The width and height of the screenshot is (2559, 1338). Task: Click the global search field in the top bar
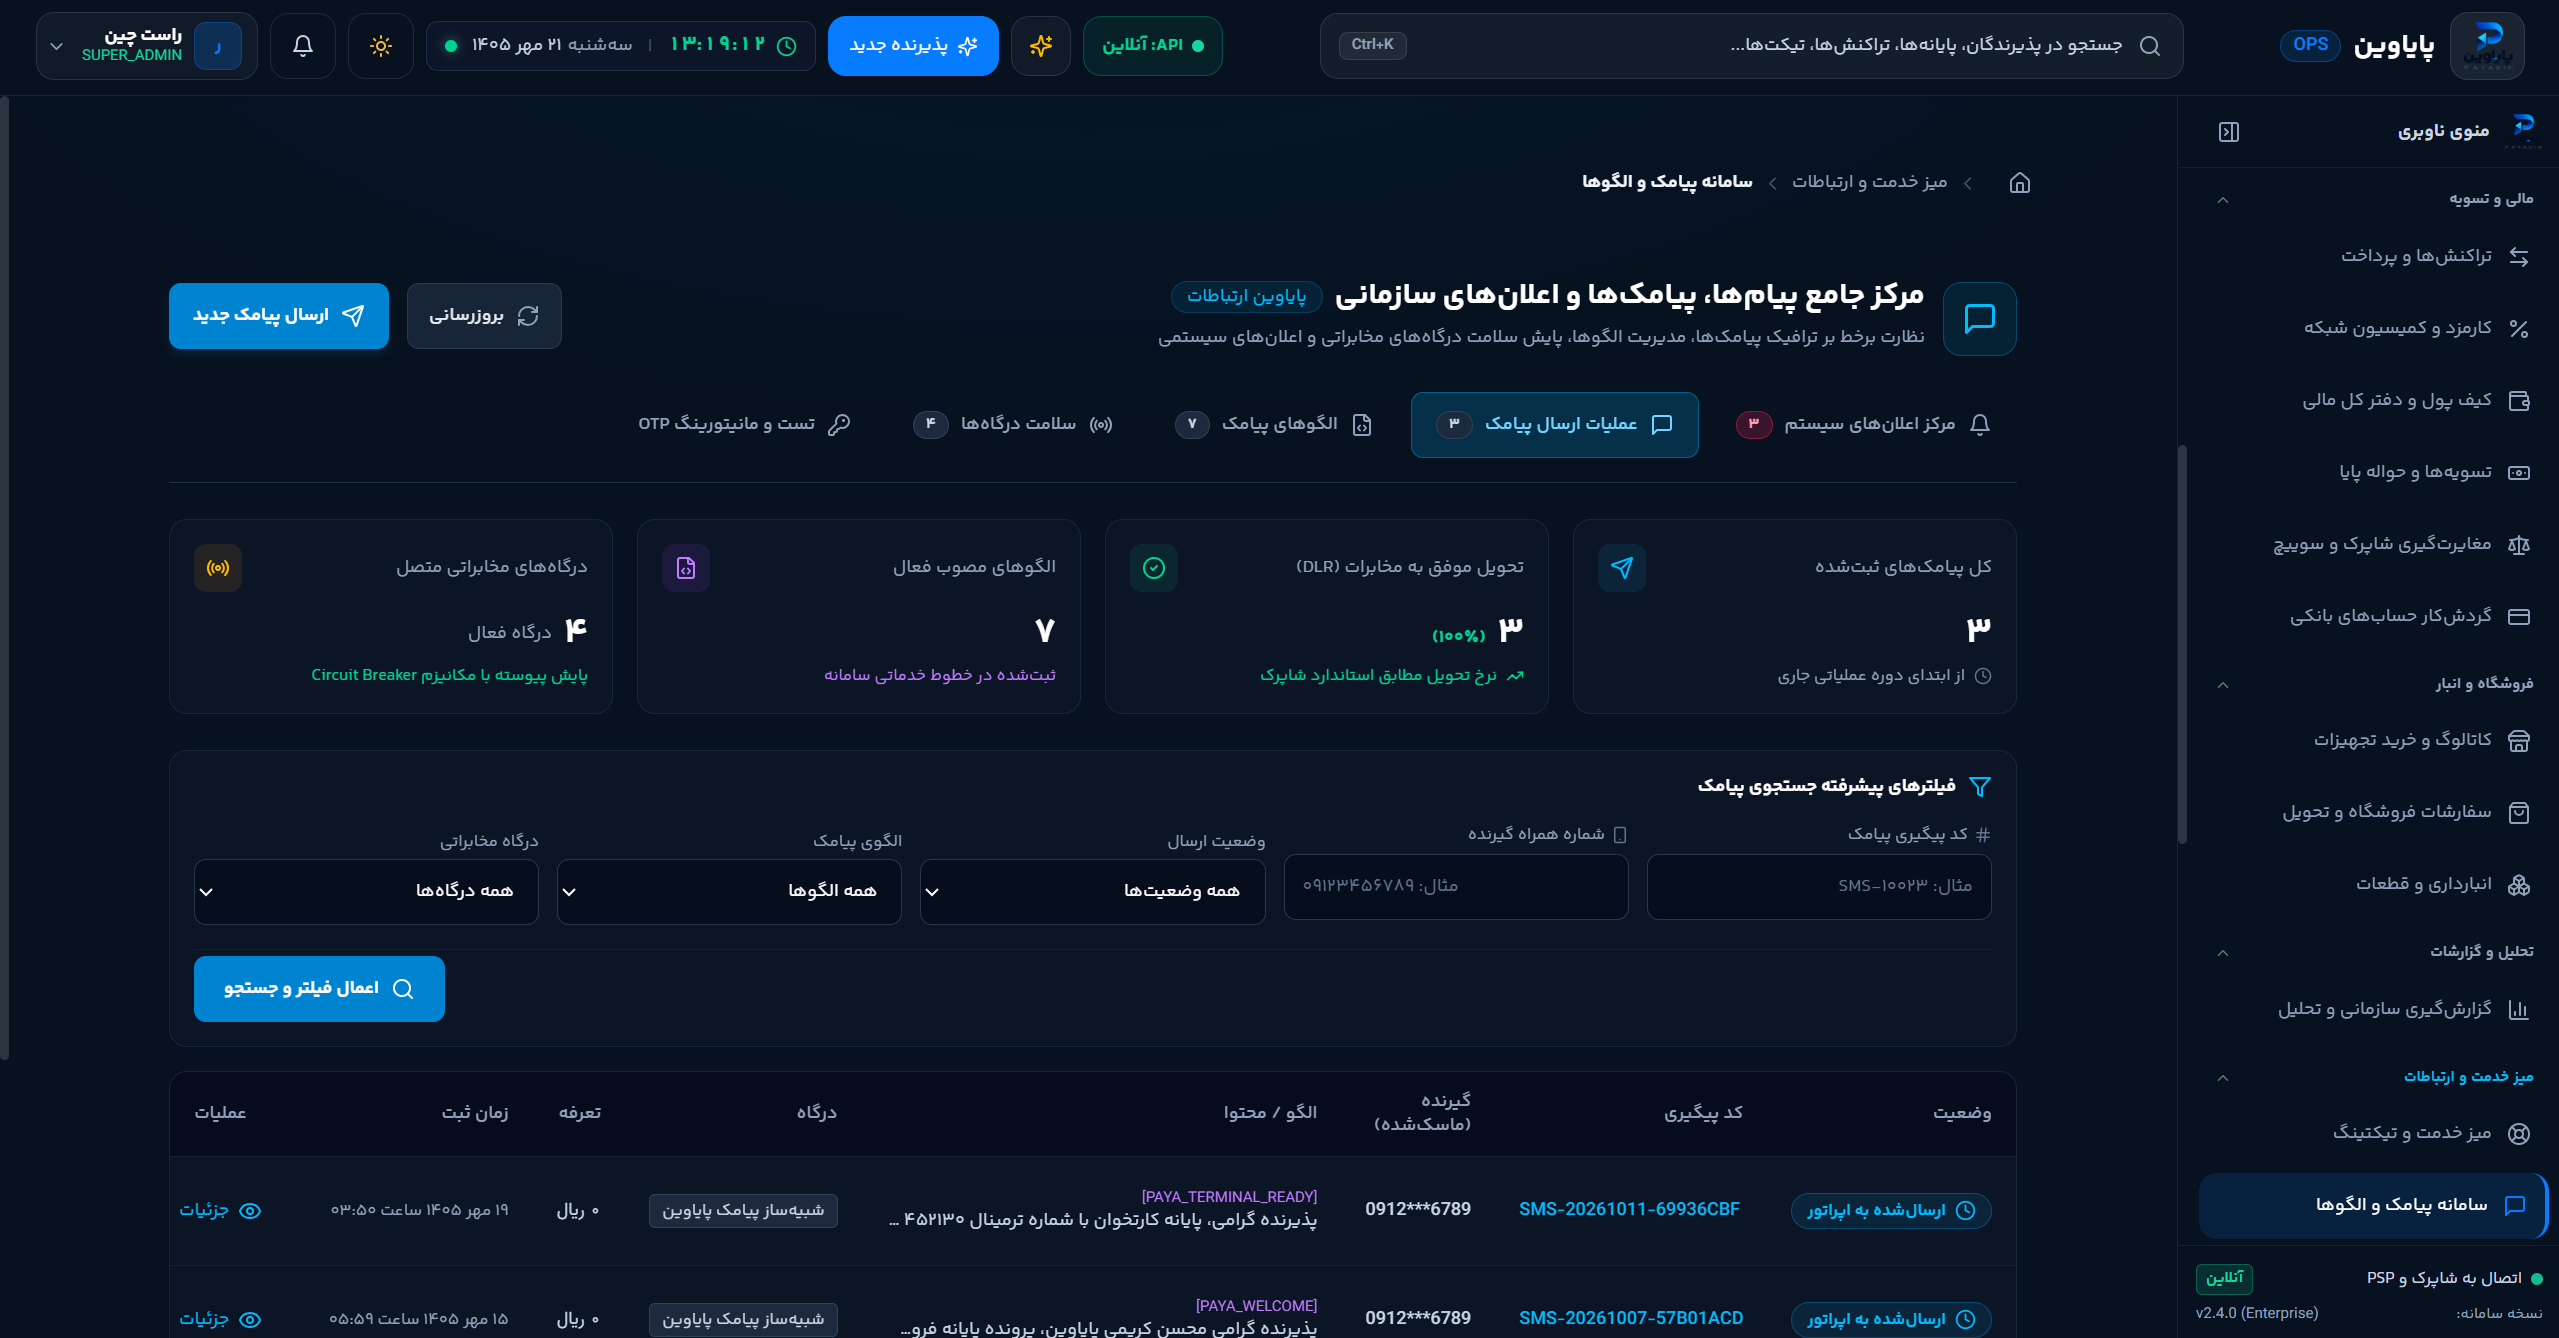(1751, 46)
